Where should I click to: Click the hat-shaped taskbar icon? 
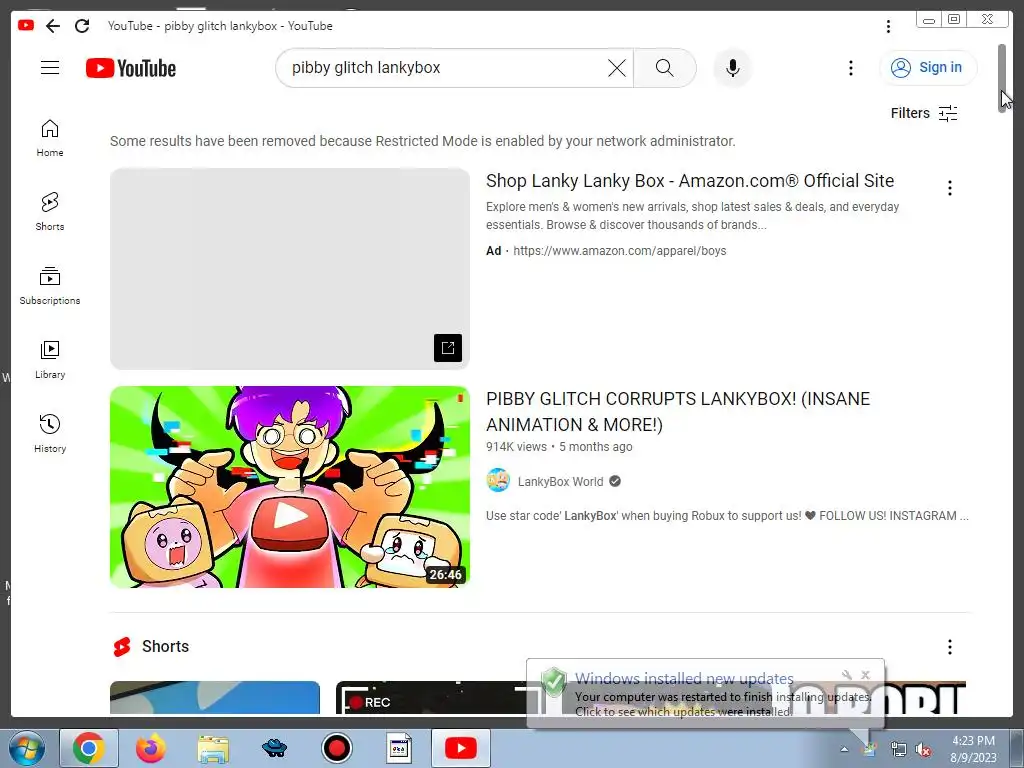(275, 748)
